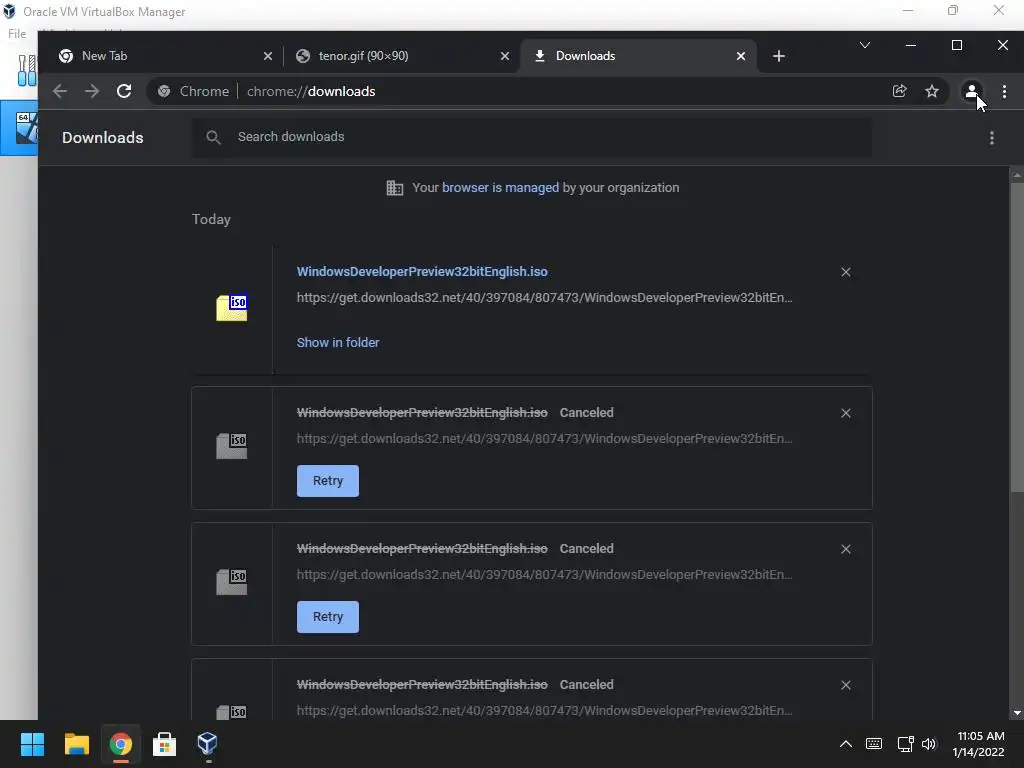Remove the completed ISO download from list
1024x768 pixels.
coord(846,272)
